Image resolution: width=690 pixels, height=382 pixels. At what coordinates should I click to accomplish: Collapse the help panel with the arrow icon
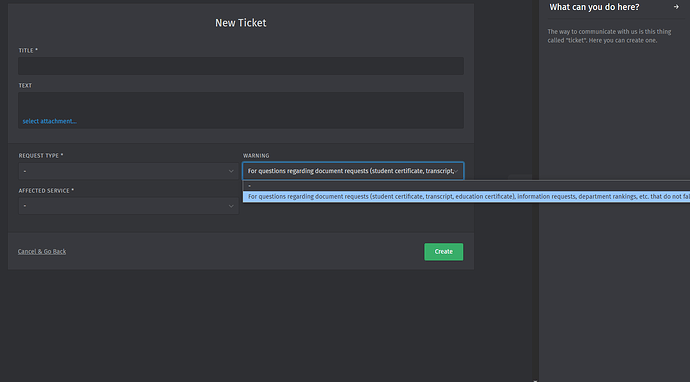[x=676, y=7]
